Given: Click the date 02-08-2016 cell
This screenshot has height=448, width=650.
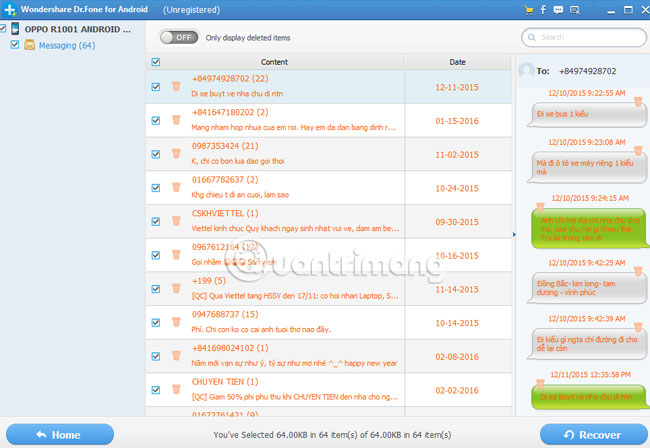Looking at the screenshot, I should 457,357.
